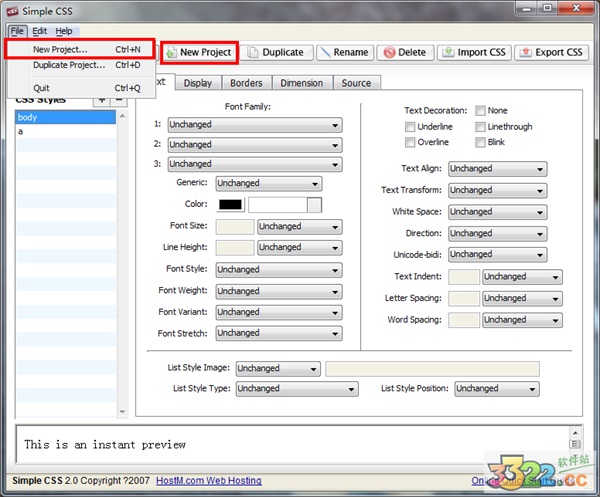Open the Text Align dropdown

point(497,169)
